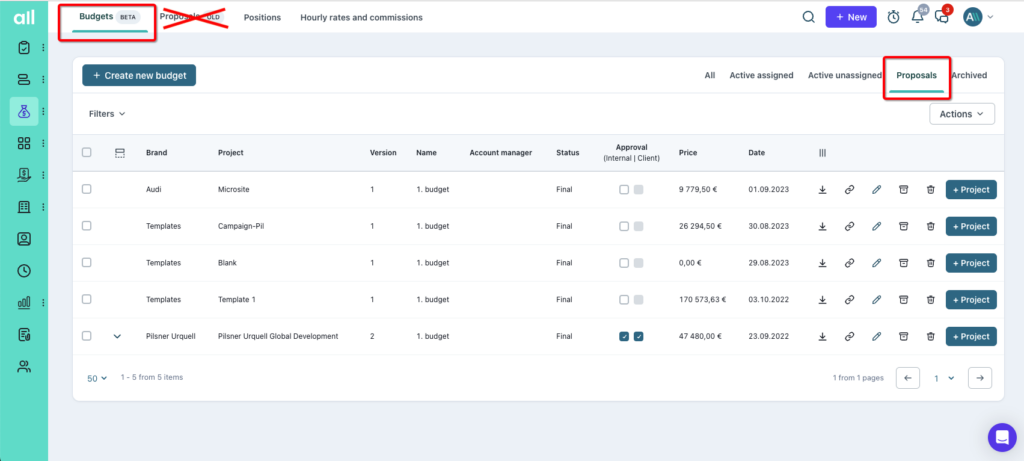Screen dimensions: 1024x461
Task: Go to the next page arrow
Action: pyautogui.click(x=980, y=378)
